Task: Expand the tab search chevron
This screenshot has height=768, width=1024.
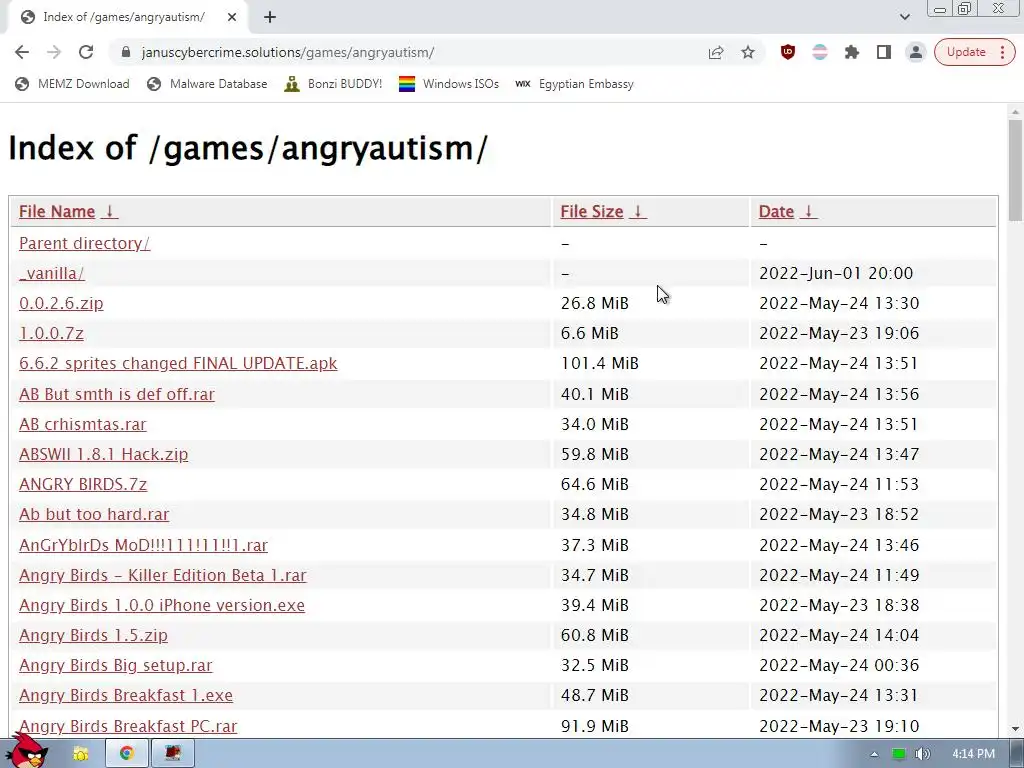Action: point(904,17)
